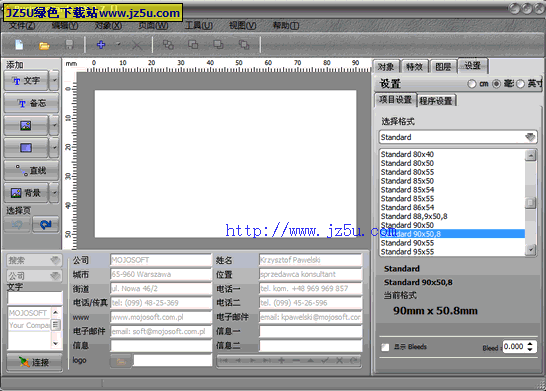Click format list scroll up arrow
Screen dimensions: 546x391
[530, 155]
